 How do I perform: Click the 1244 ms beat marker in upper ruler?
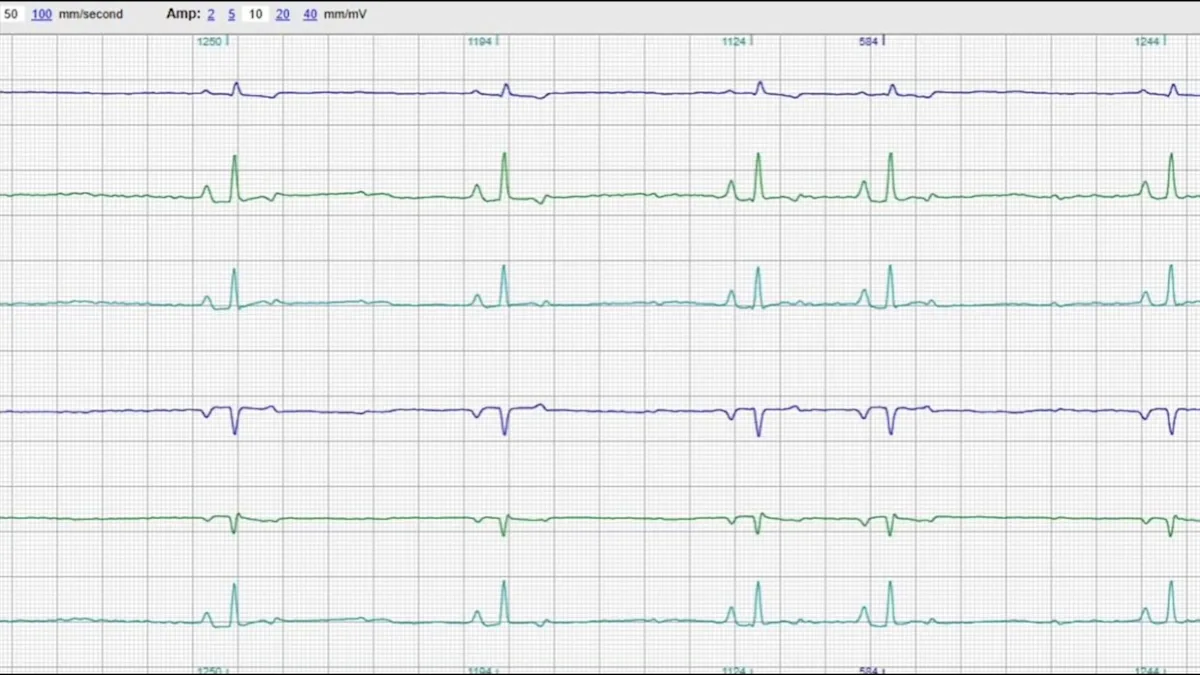[x=1148, y=42]
